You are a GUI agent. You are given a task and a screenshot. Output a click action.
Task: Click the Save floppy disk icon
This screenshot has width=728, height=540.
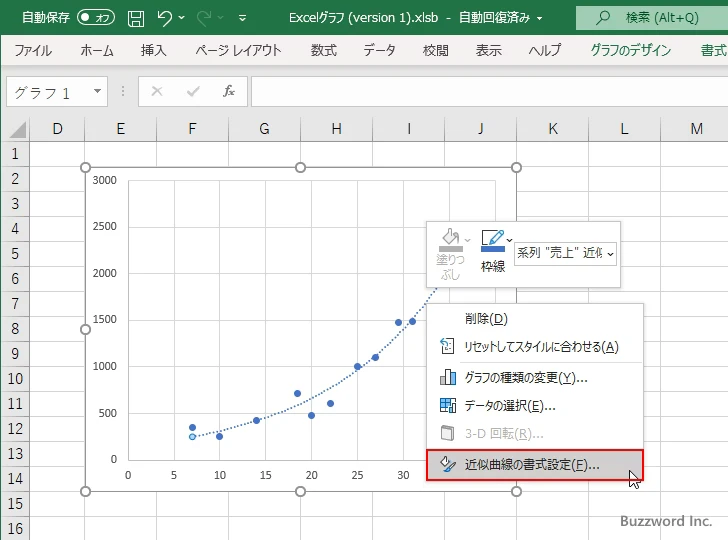(x=136, y=17)
